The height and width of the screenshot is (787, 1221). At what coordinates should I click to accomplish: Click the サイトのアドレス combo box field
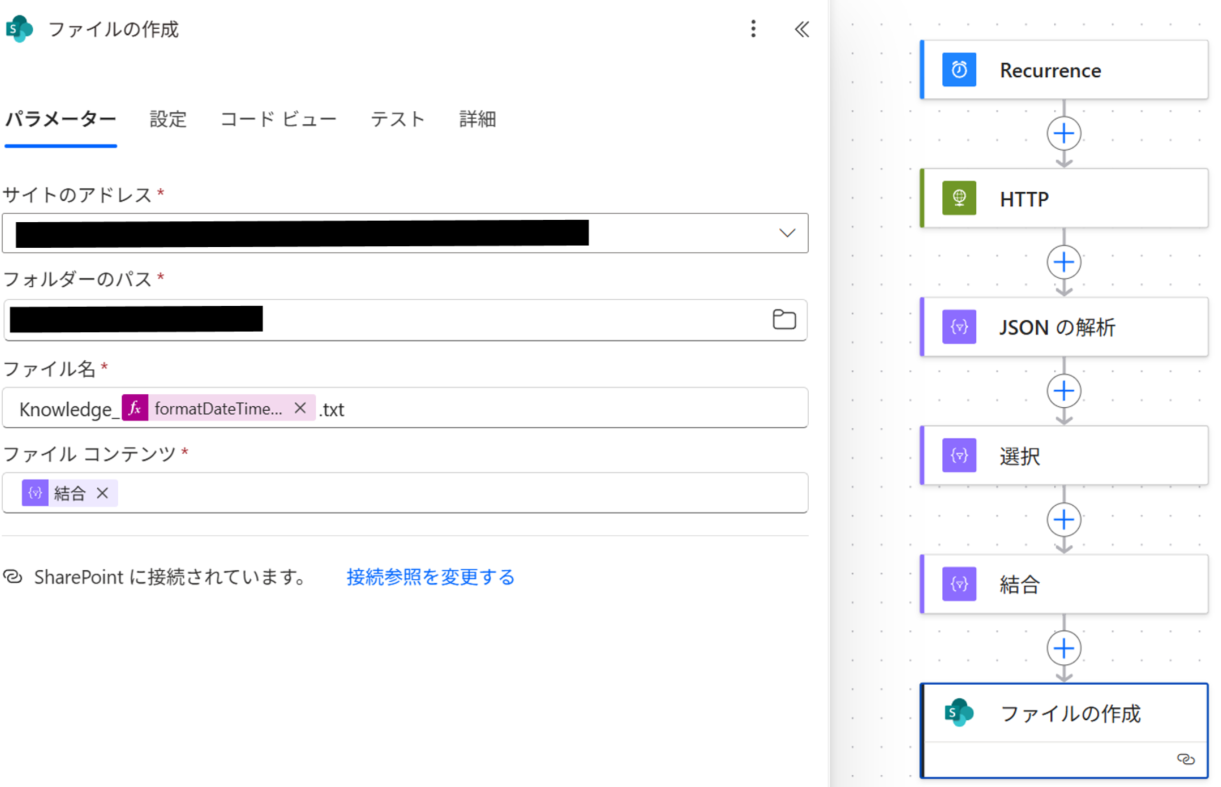point(405,233)
